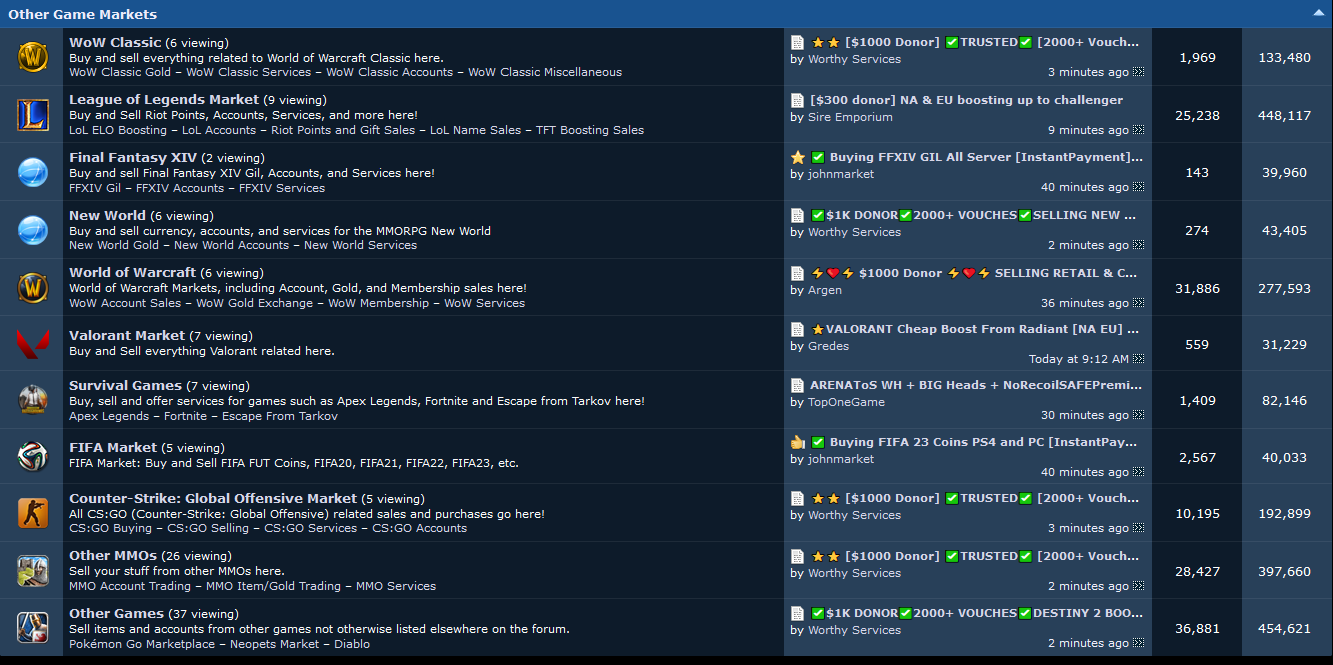Image resolution: width=1333 pixels, height=665 pixels.
Task: Click the League of Legends forum icon
Action: tap(33, 115)
